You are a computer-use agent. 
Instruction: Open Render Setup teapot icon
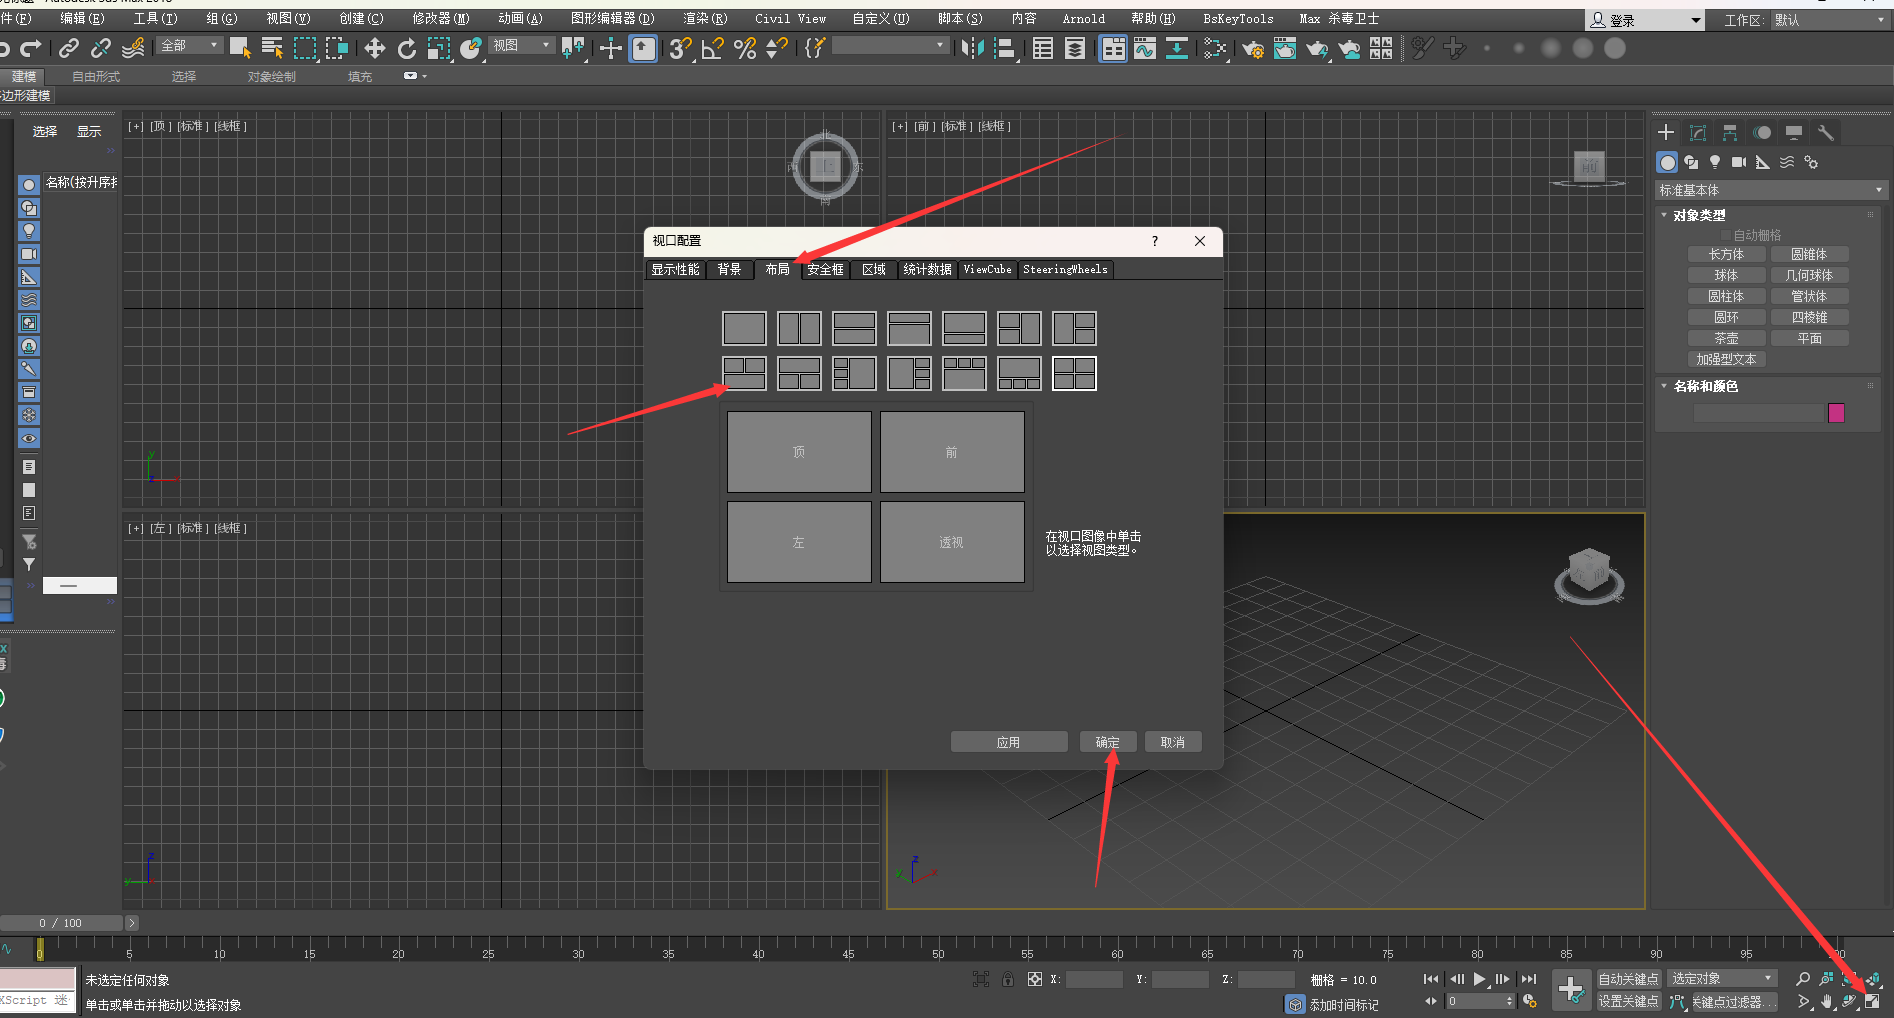pyautogui.click(x=1253, y=48)
